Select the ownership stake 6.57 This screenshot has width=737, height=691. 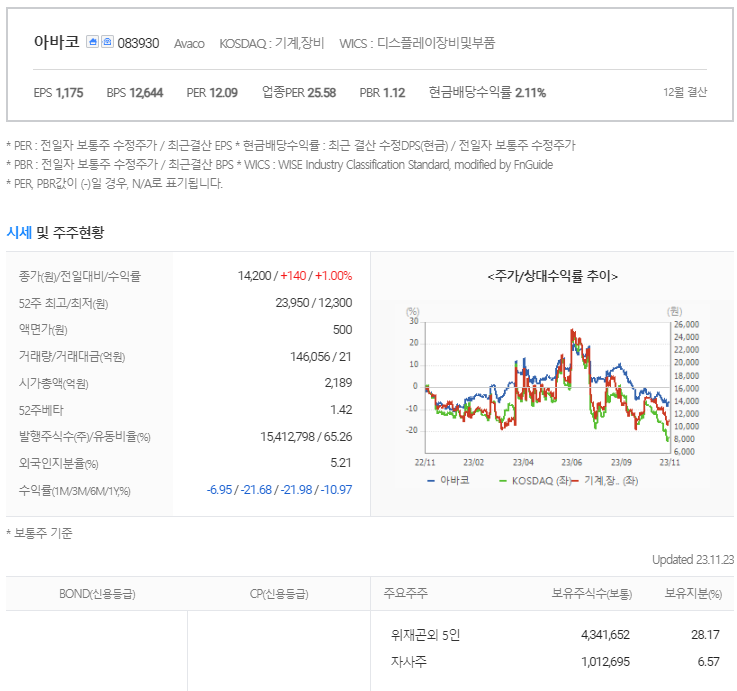click(708, 661)
